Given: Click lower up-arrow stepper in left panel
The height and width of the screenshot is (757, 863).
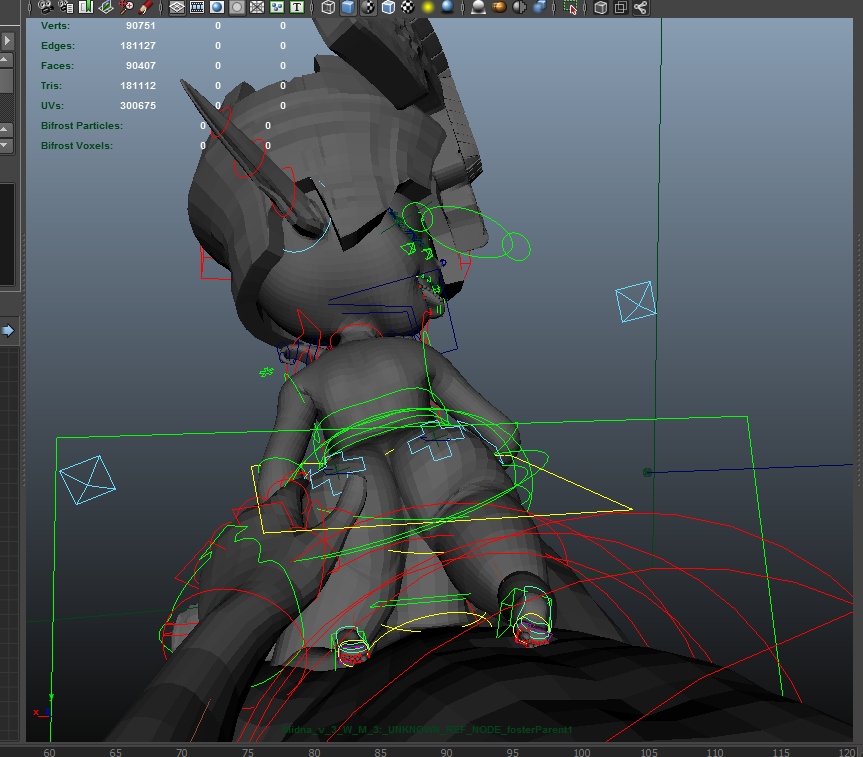Looking at the screenshot, I should tap(5, 129).
